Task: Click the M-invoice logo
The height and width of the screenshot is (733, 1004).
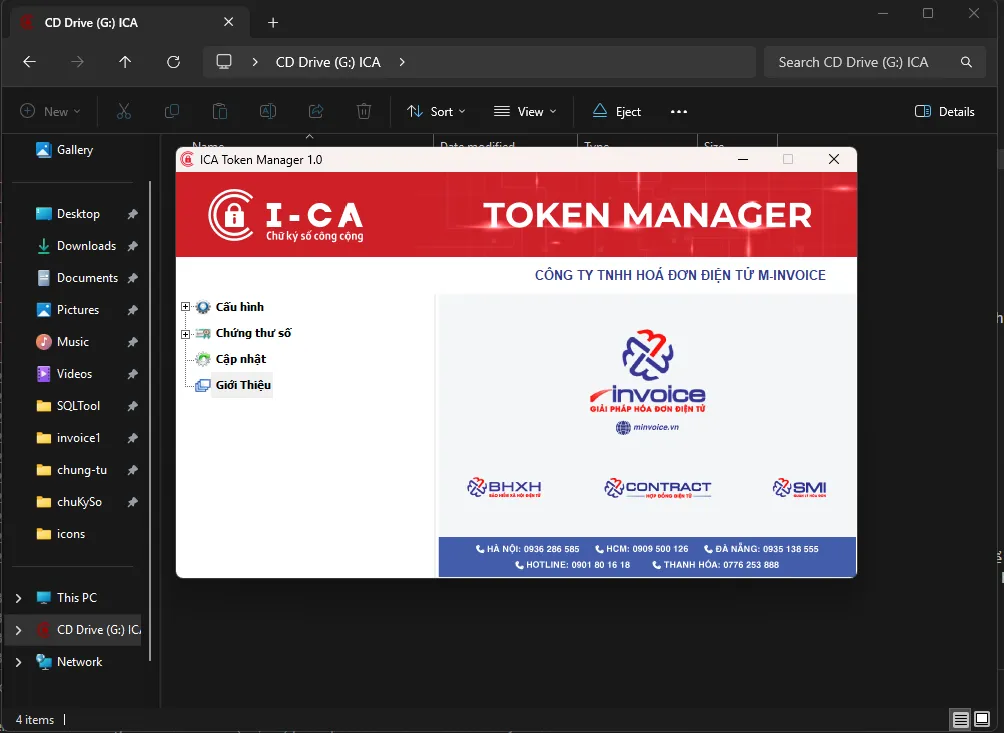Action: point(648,371)
